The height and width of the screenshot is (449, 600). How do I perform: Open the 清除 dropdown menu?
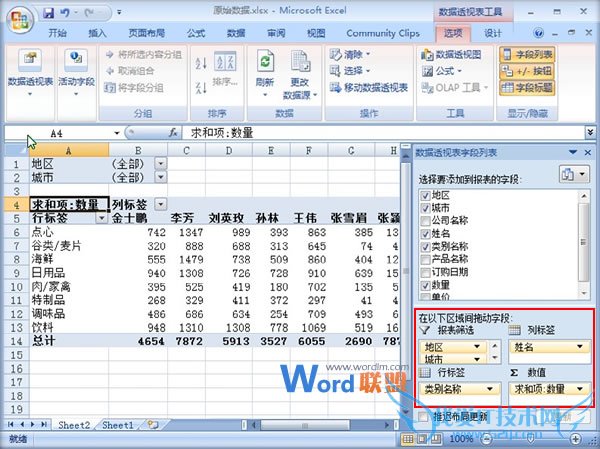tap(351, 54)
